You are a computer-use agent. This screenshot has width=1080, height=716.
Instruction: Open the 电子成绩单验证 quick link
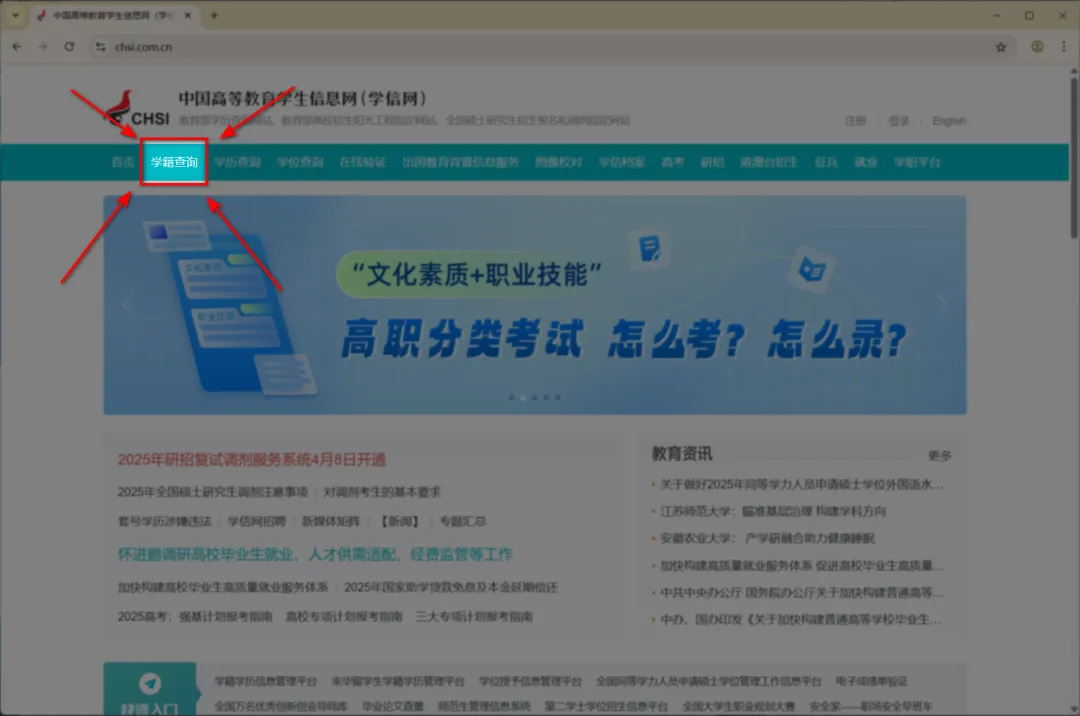tap(871, 681)
